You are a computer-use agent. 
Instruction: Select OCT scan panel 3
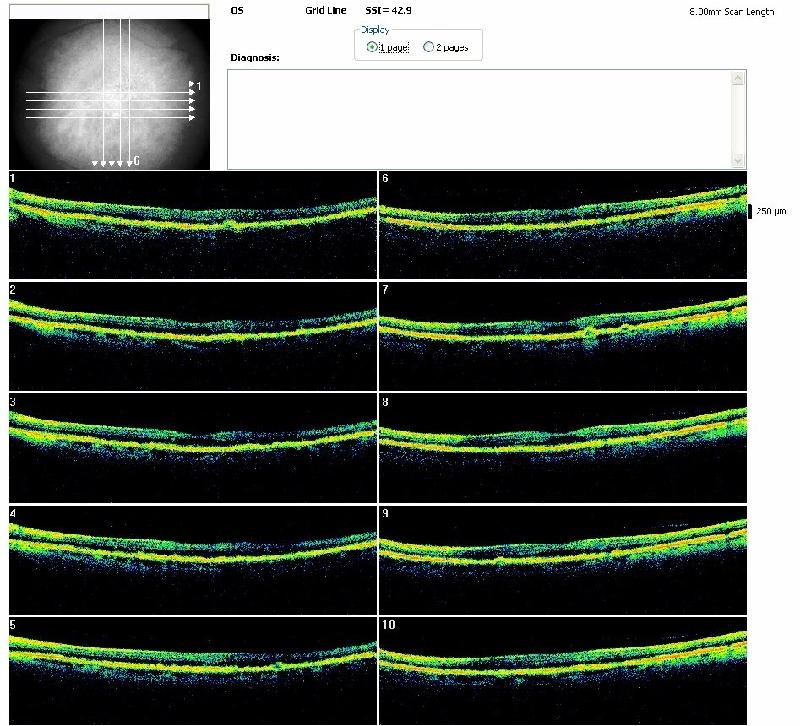pyautogui.click(x=193, y=447)
